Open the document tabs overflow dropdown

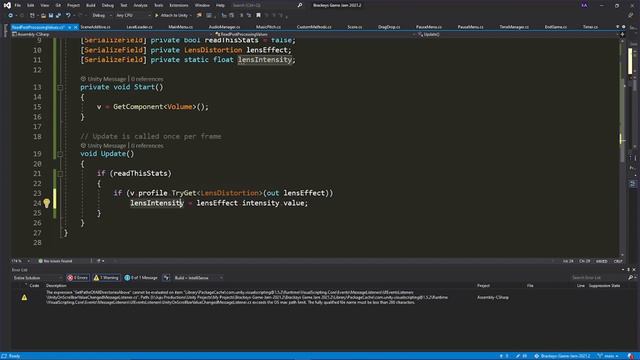(617, 27)
